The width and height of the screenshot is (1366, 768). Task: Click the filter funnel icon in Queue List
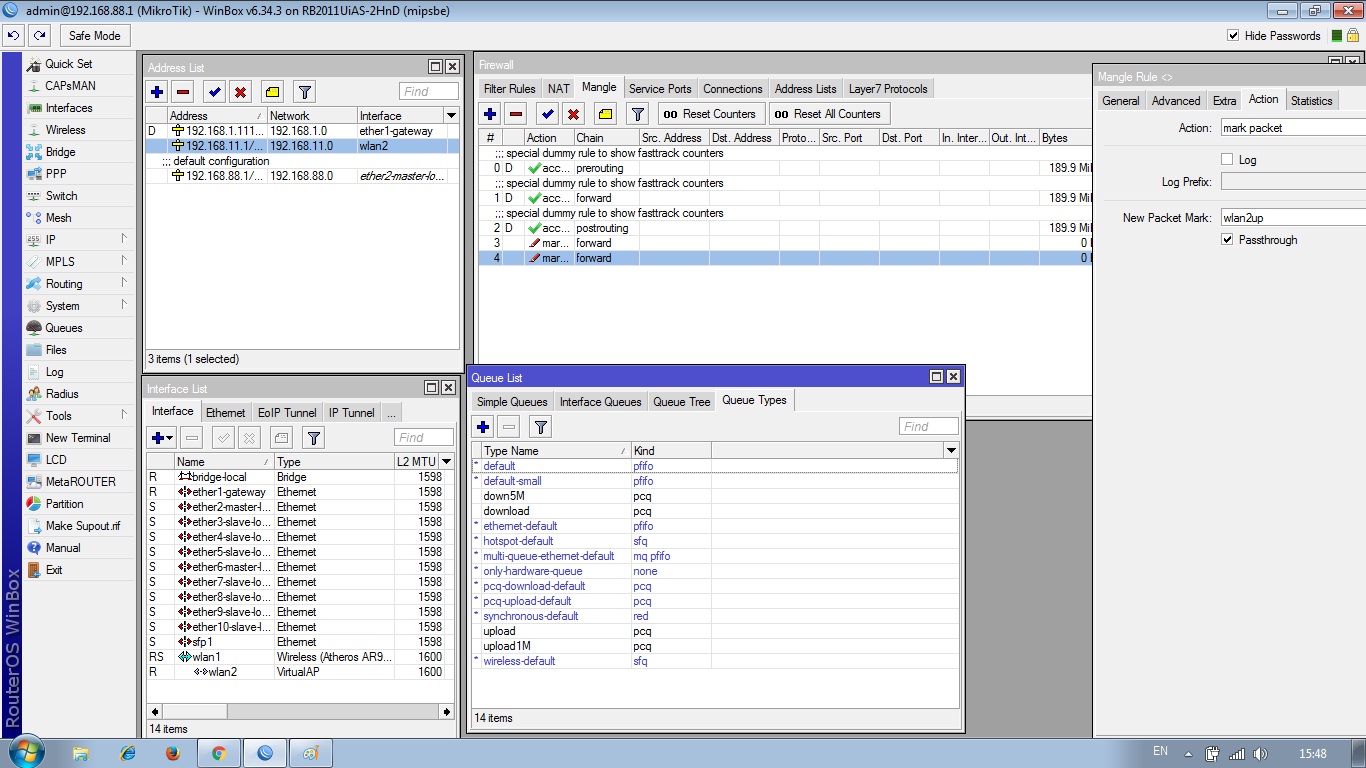(x=540, y=427)
